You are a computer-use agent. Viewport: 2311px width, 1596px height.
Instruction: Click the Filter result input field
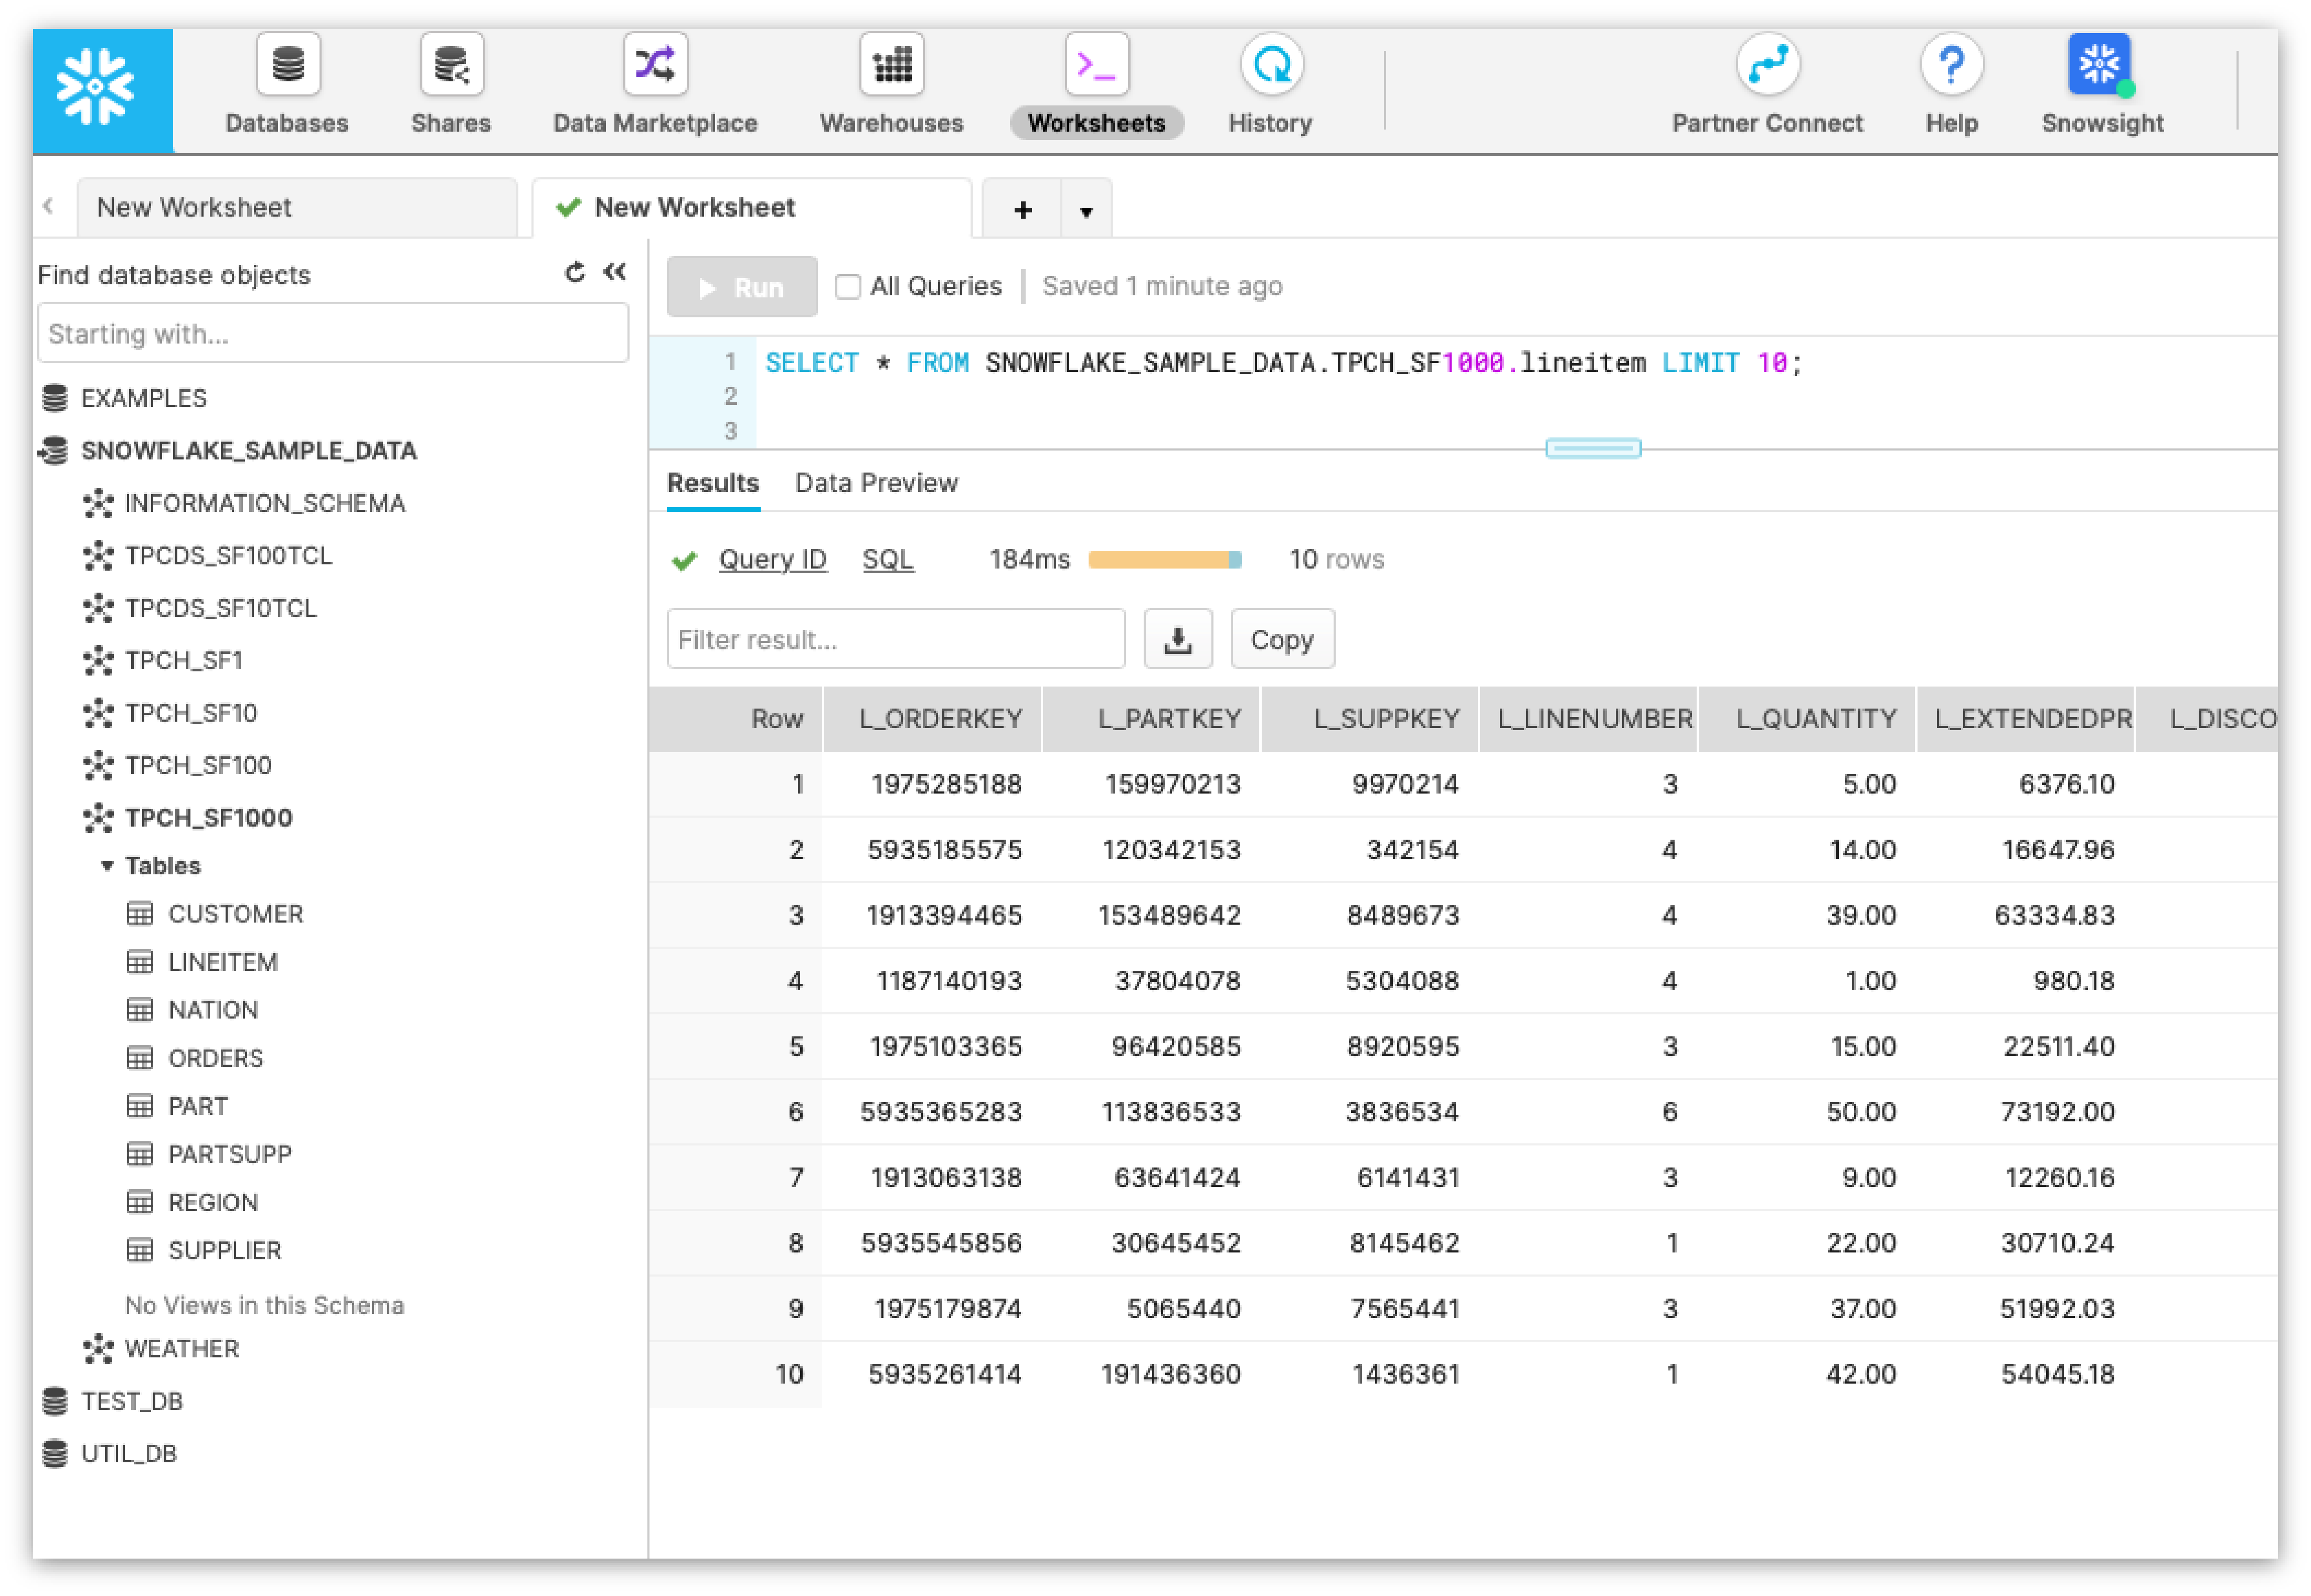coord(895,639)
